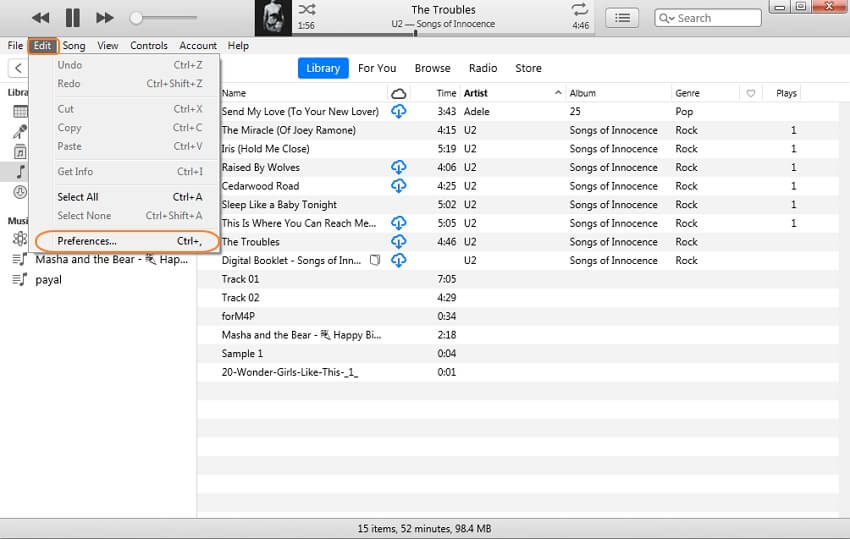This screenshot has height=539, width=850.
Task: Click the rewind previous track button
Action: point(41,18)
